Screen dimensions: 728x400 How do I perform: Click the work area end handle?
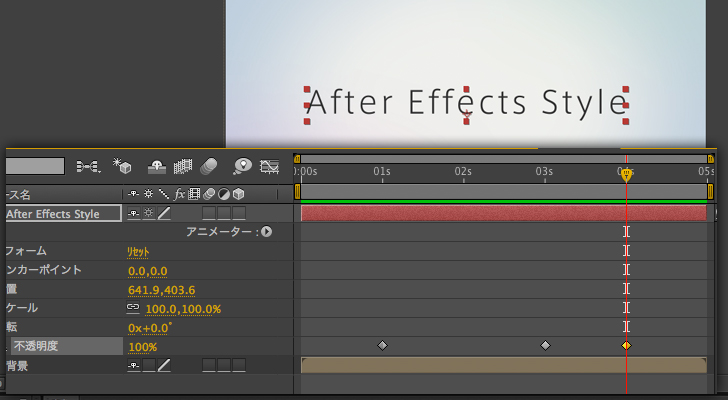(x=710, y=192)
